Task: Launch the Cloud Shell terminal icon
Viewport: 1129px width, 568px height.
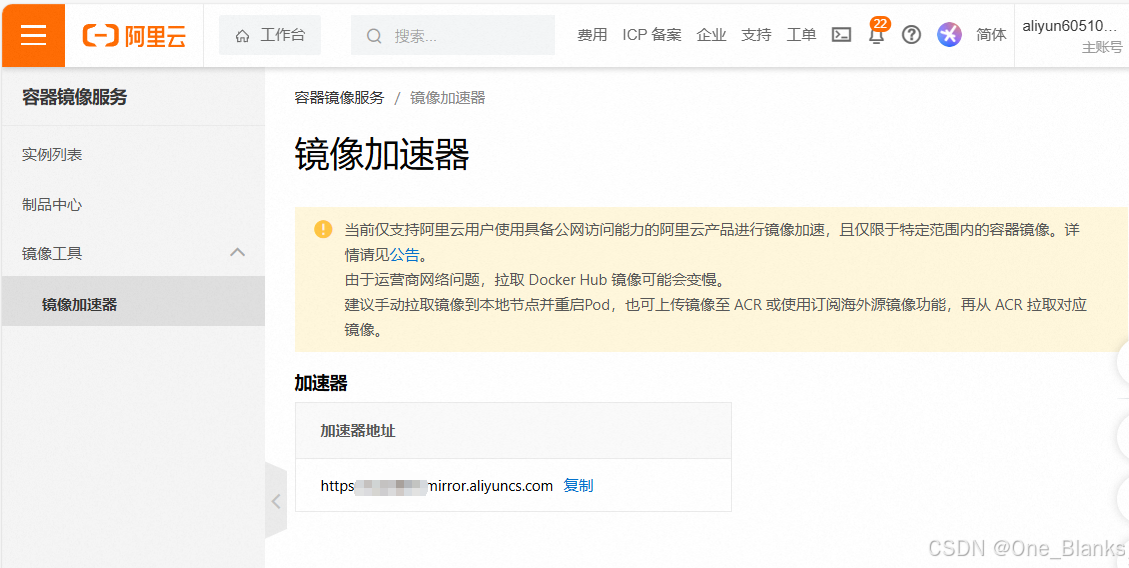Action: click(841, 35)
